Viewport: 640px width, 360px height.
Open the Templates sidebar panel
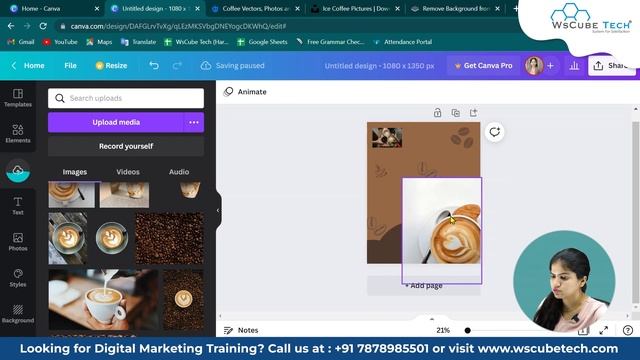(18, 98)
